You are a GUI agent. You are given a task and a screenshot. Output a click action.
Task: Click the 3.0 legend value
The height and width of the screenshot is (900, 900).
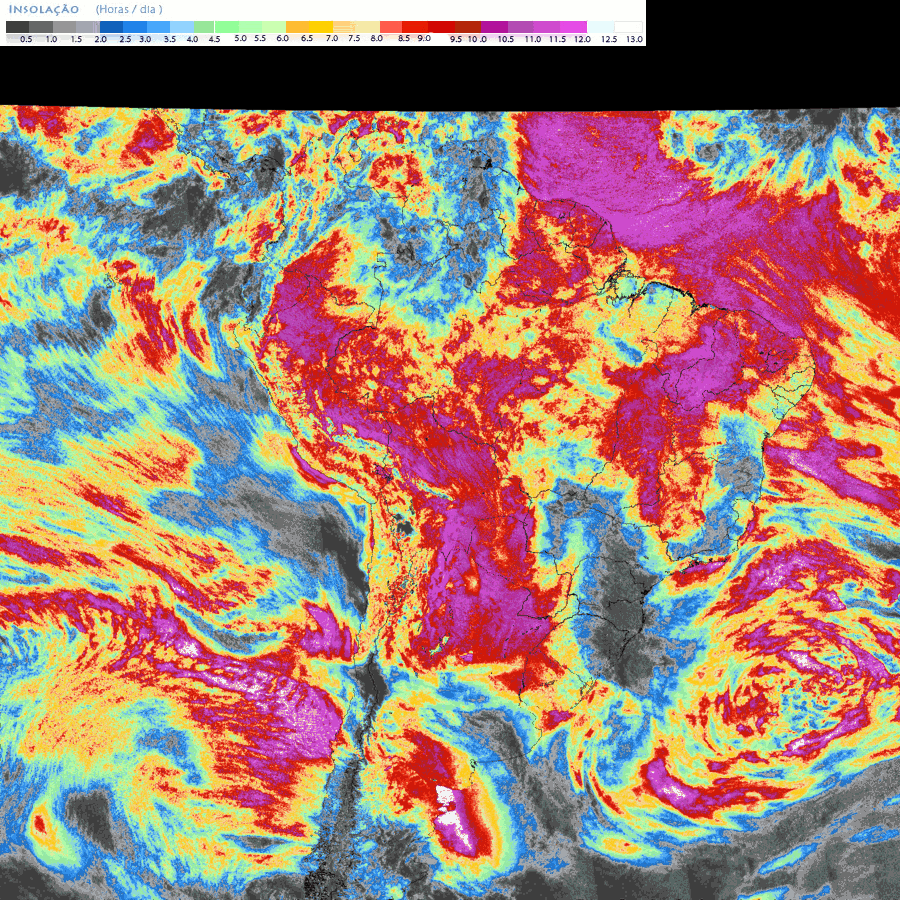145,39
